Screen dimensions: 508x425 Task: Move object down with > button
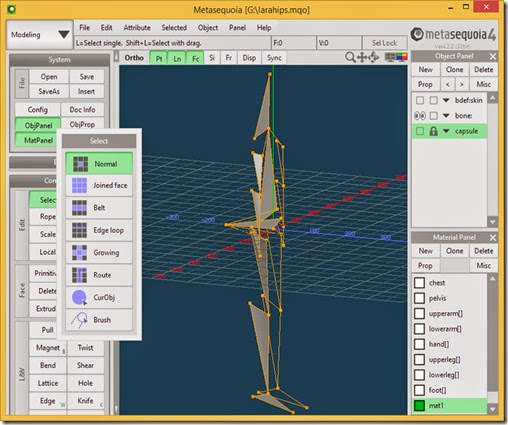click(x=462, y=84)
